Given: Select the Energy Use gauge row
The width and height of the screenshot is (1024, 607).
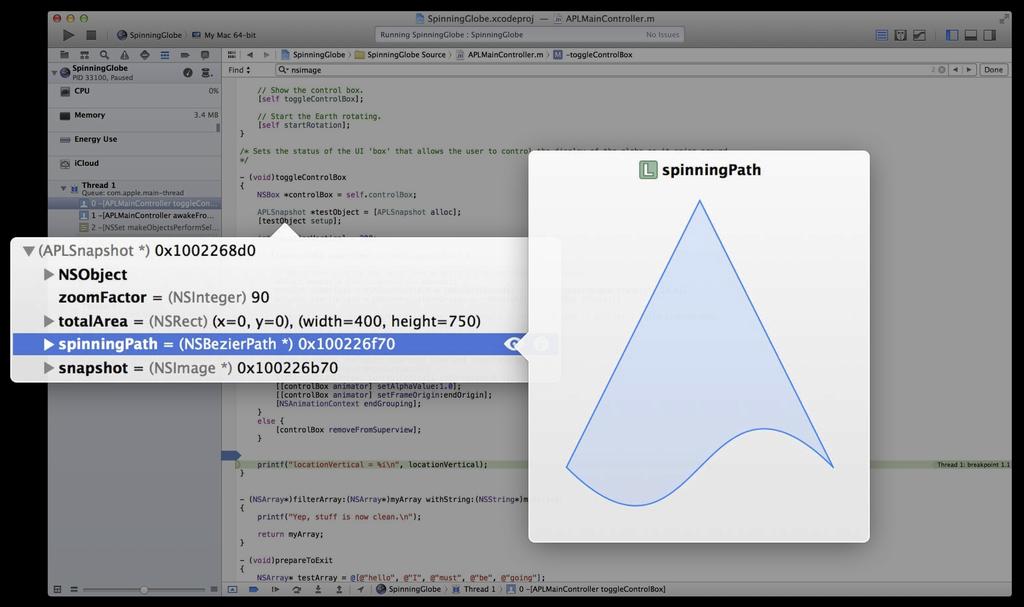Looking at the screenshot, I should tap(135, 140).
